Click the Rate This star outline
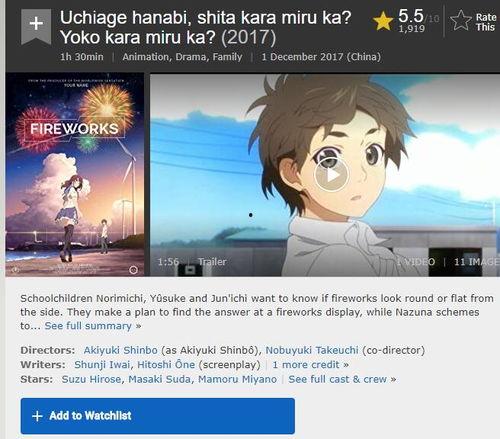Screen dimensions: 500x439 coord(461,21)
